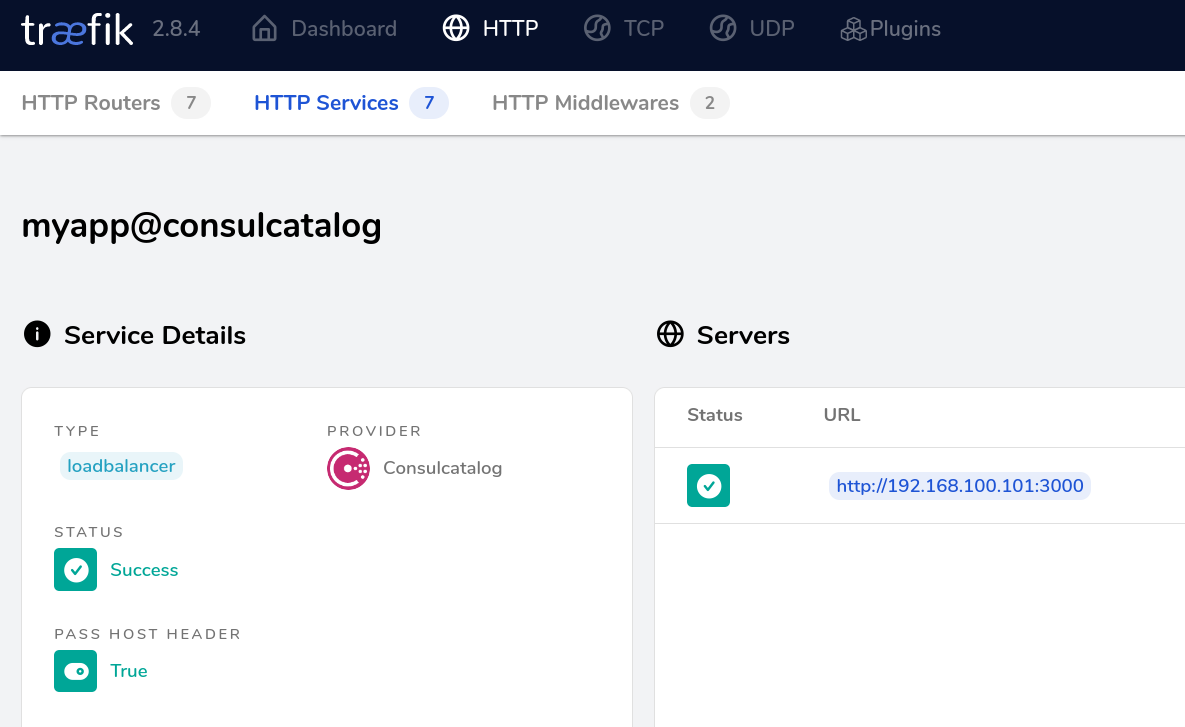
Task: Select the HTTP Services tab
Action: (326, 103)
